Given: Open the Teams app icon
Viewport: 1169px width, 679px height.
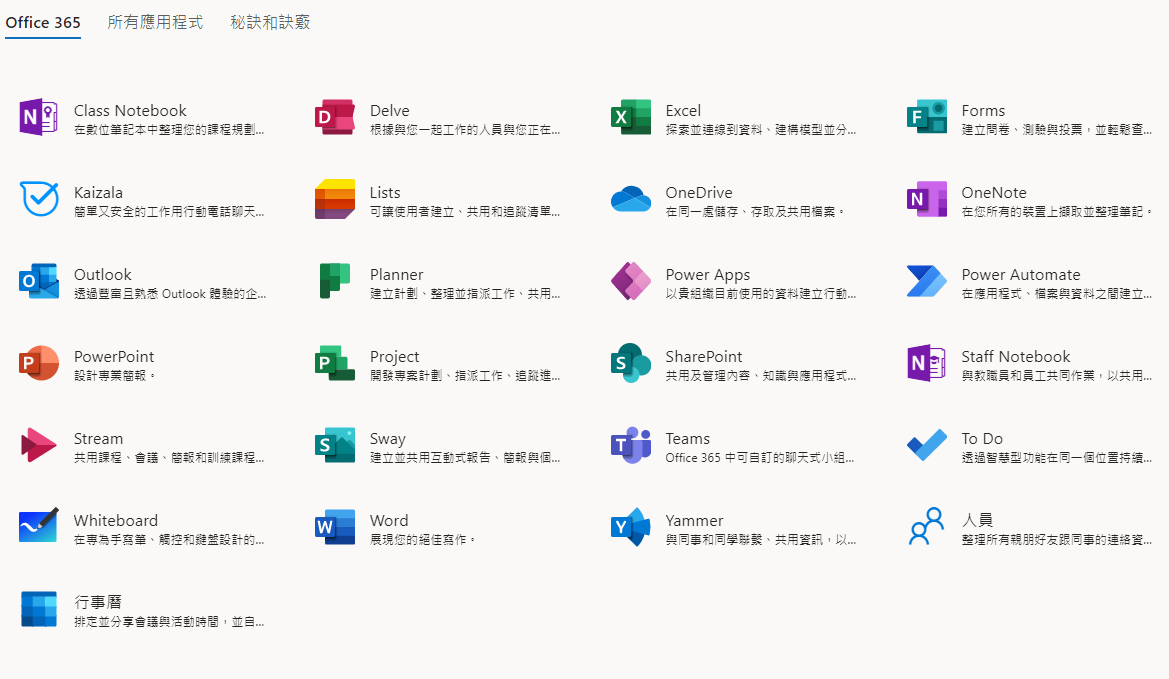Looking at the screenshot, I should click(631, 445).
